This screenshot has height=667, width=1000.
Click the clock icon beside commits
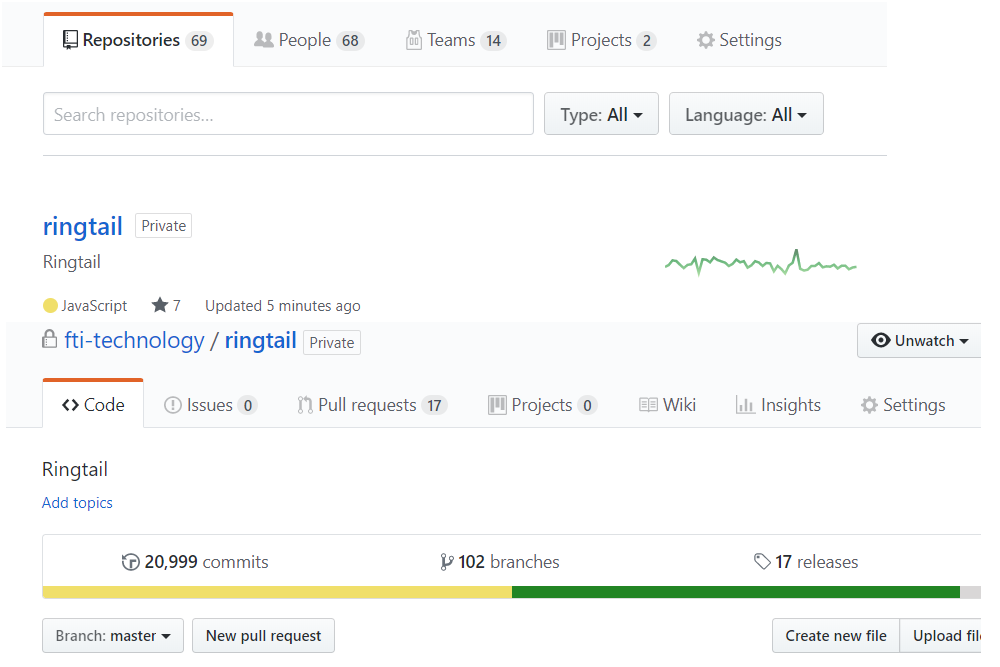tap(131, 562)
